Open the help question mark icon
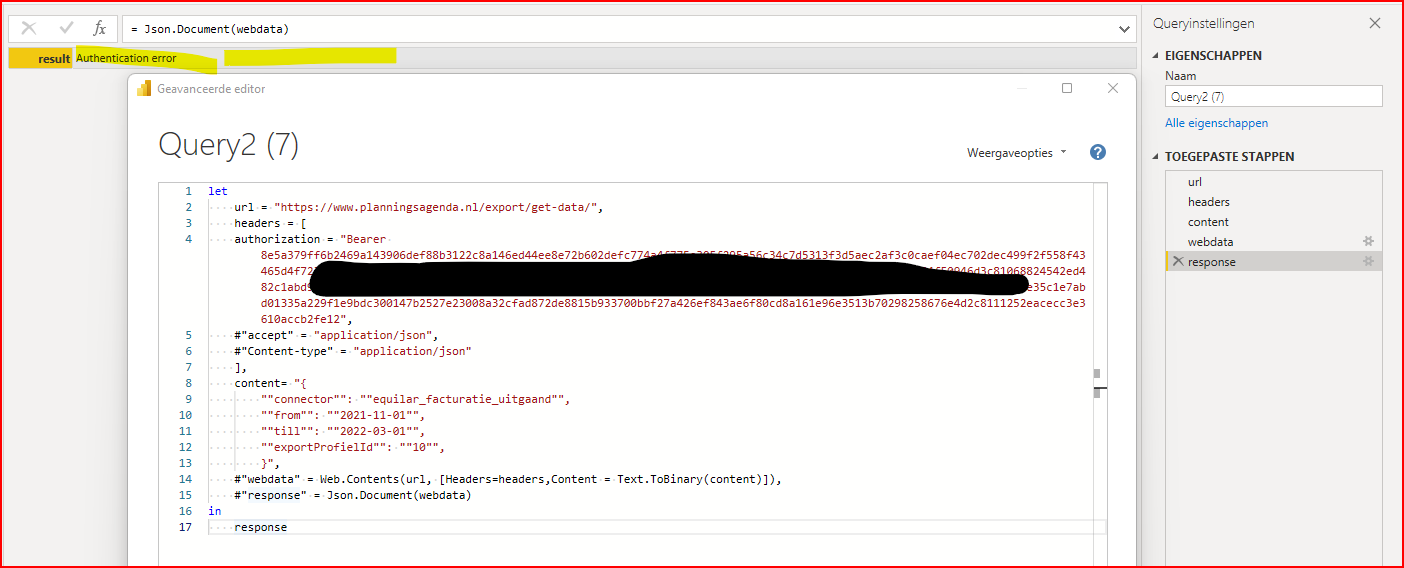This screenshot has width=1404, height=568. pos(1098,152)
